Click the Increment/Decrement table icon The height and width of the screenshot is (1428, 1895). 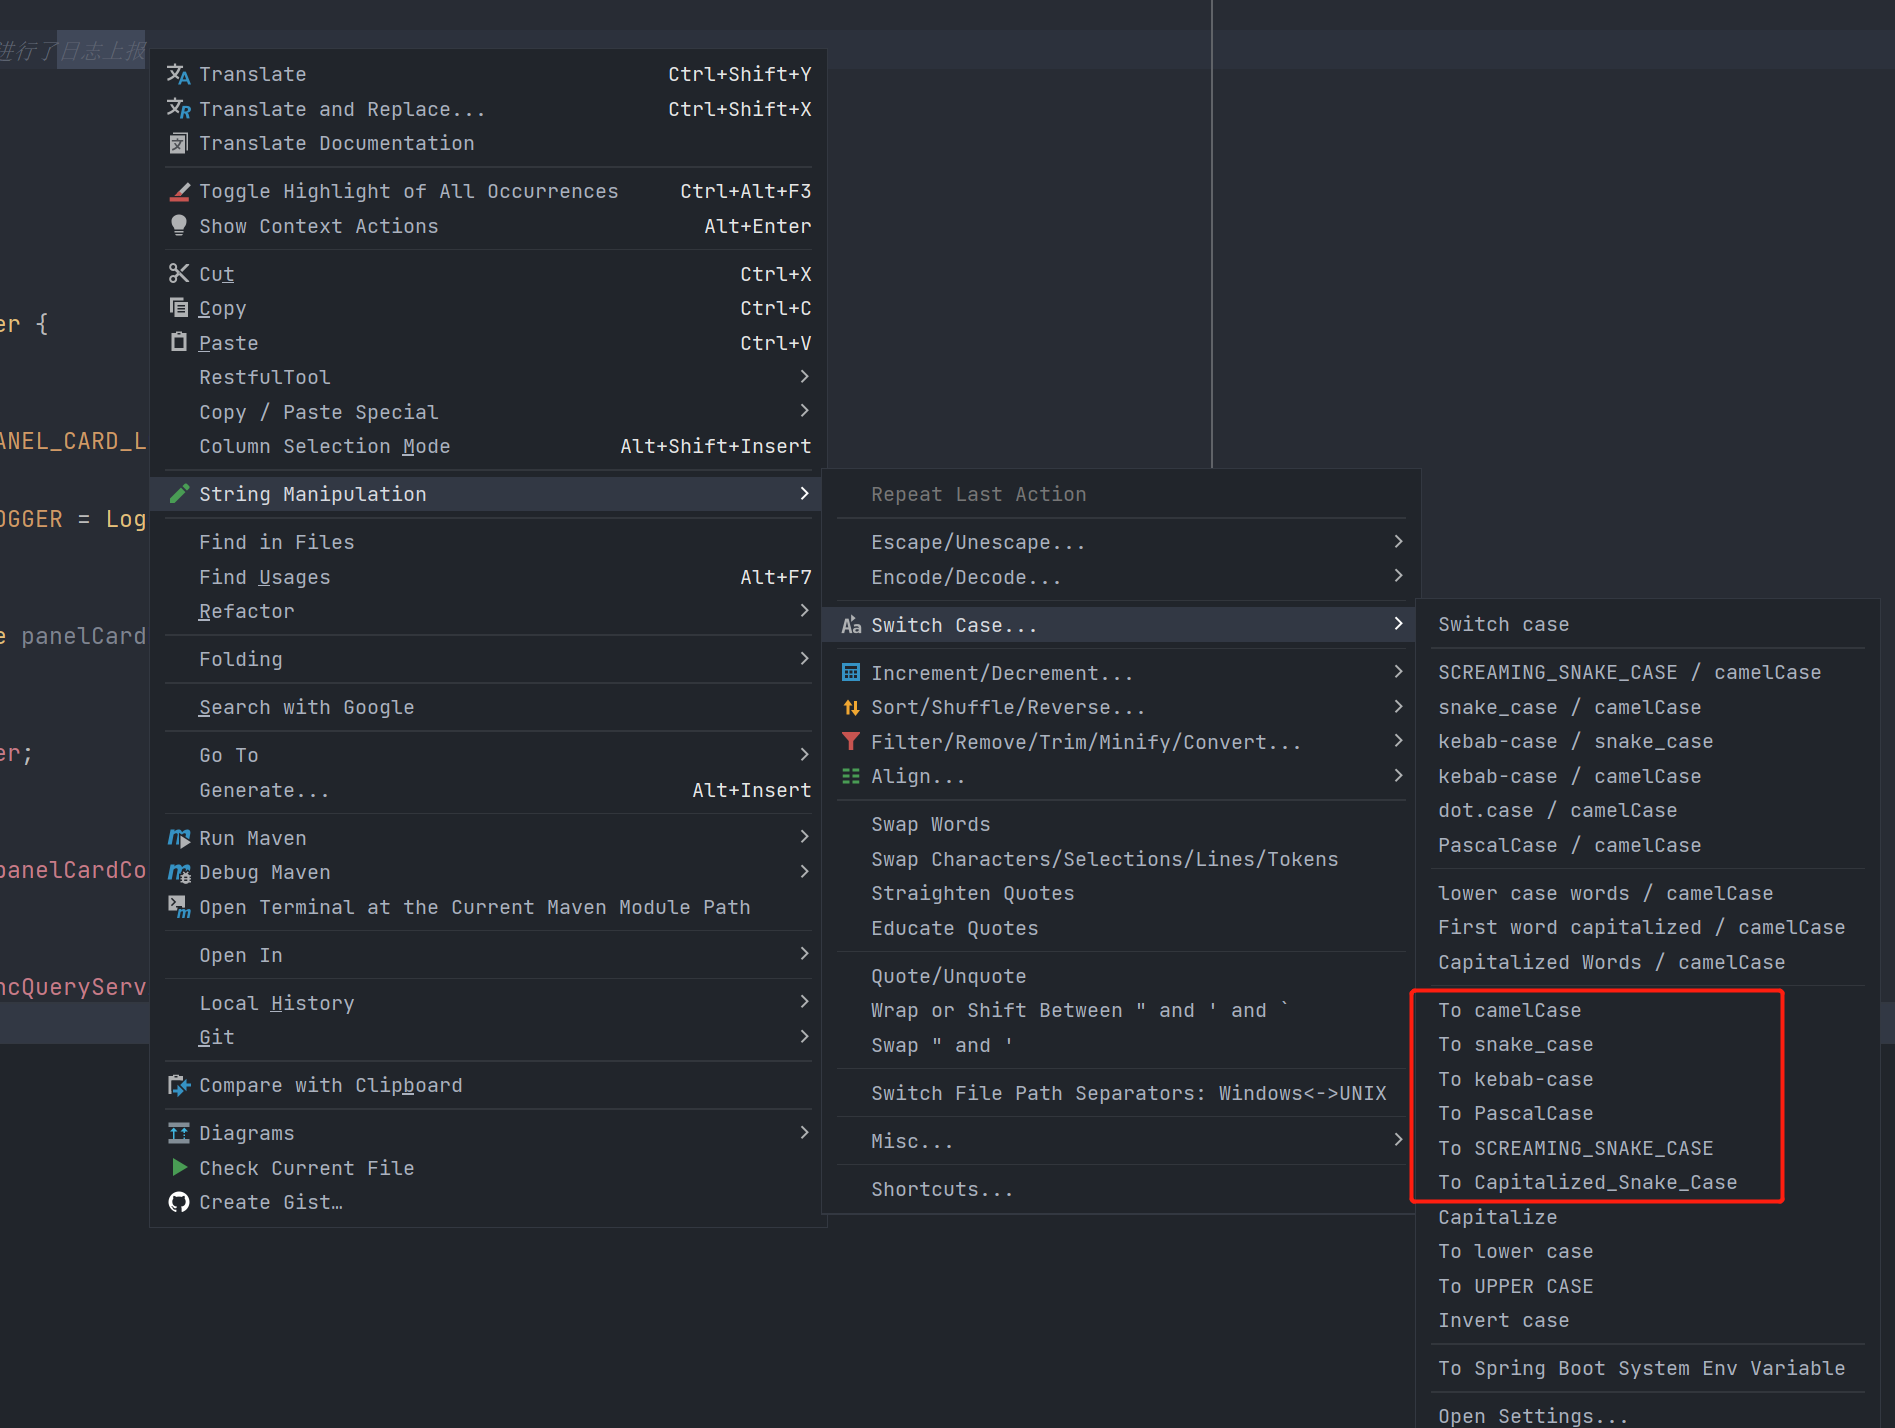click(851, 672)
